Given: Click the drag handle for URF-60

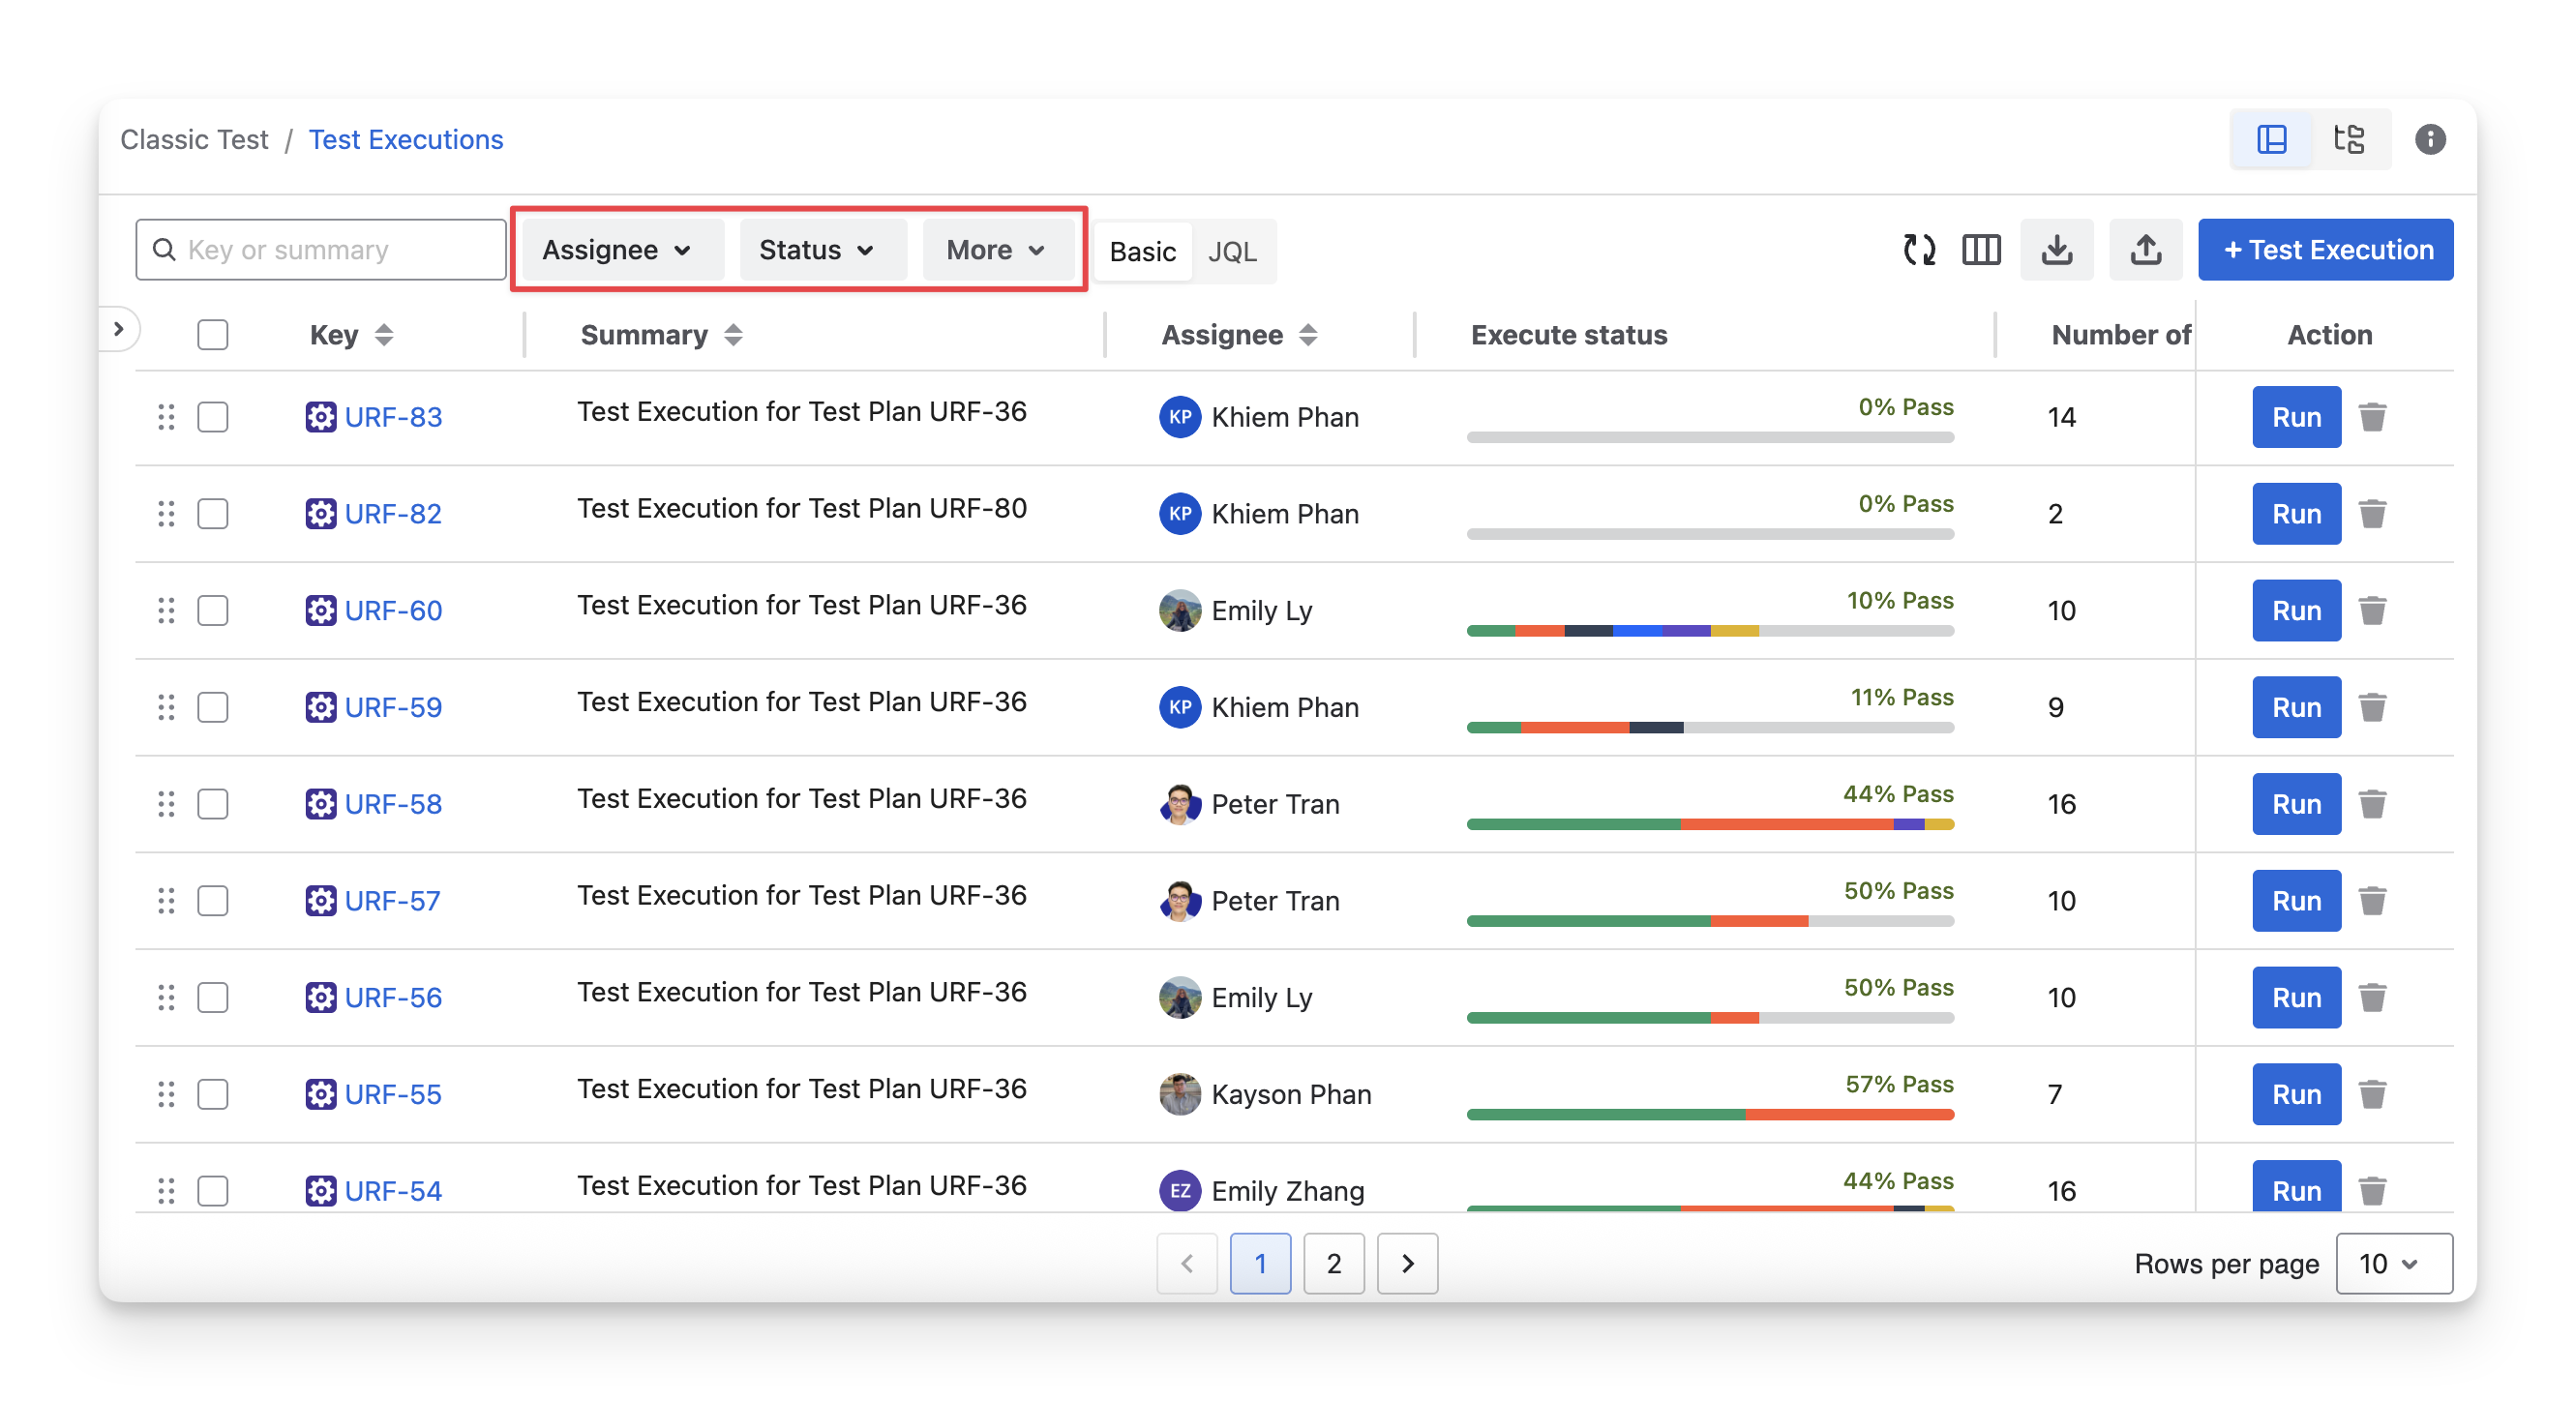Looking at the screenshot, I should (166, 611).
